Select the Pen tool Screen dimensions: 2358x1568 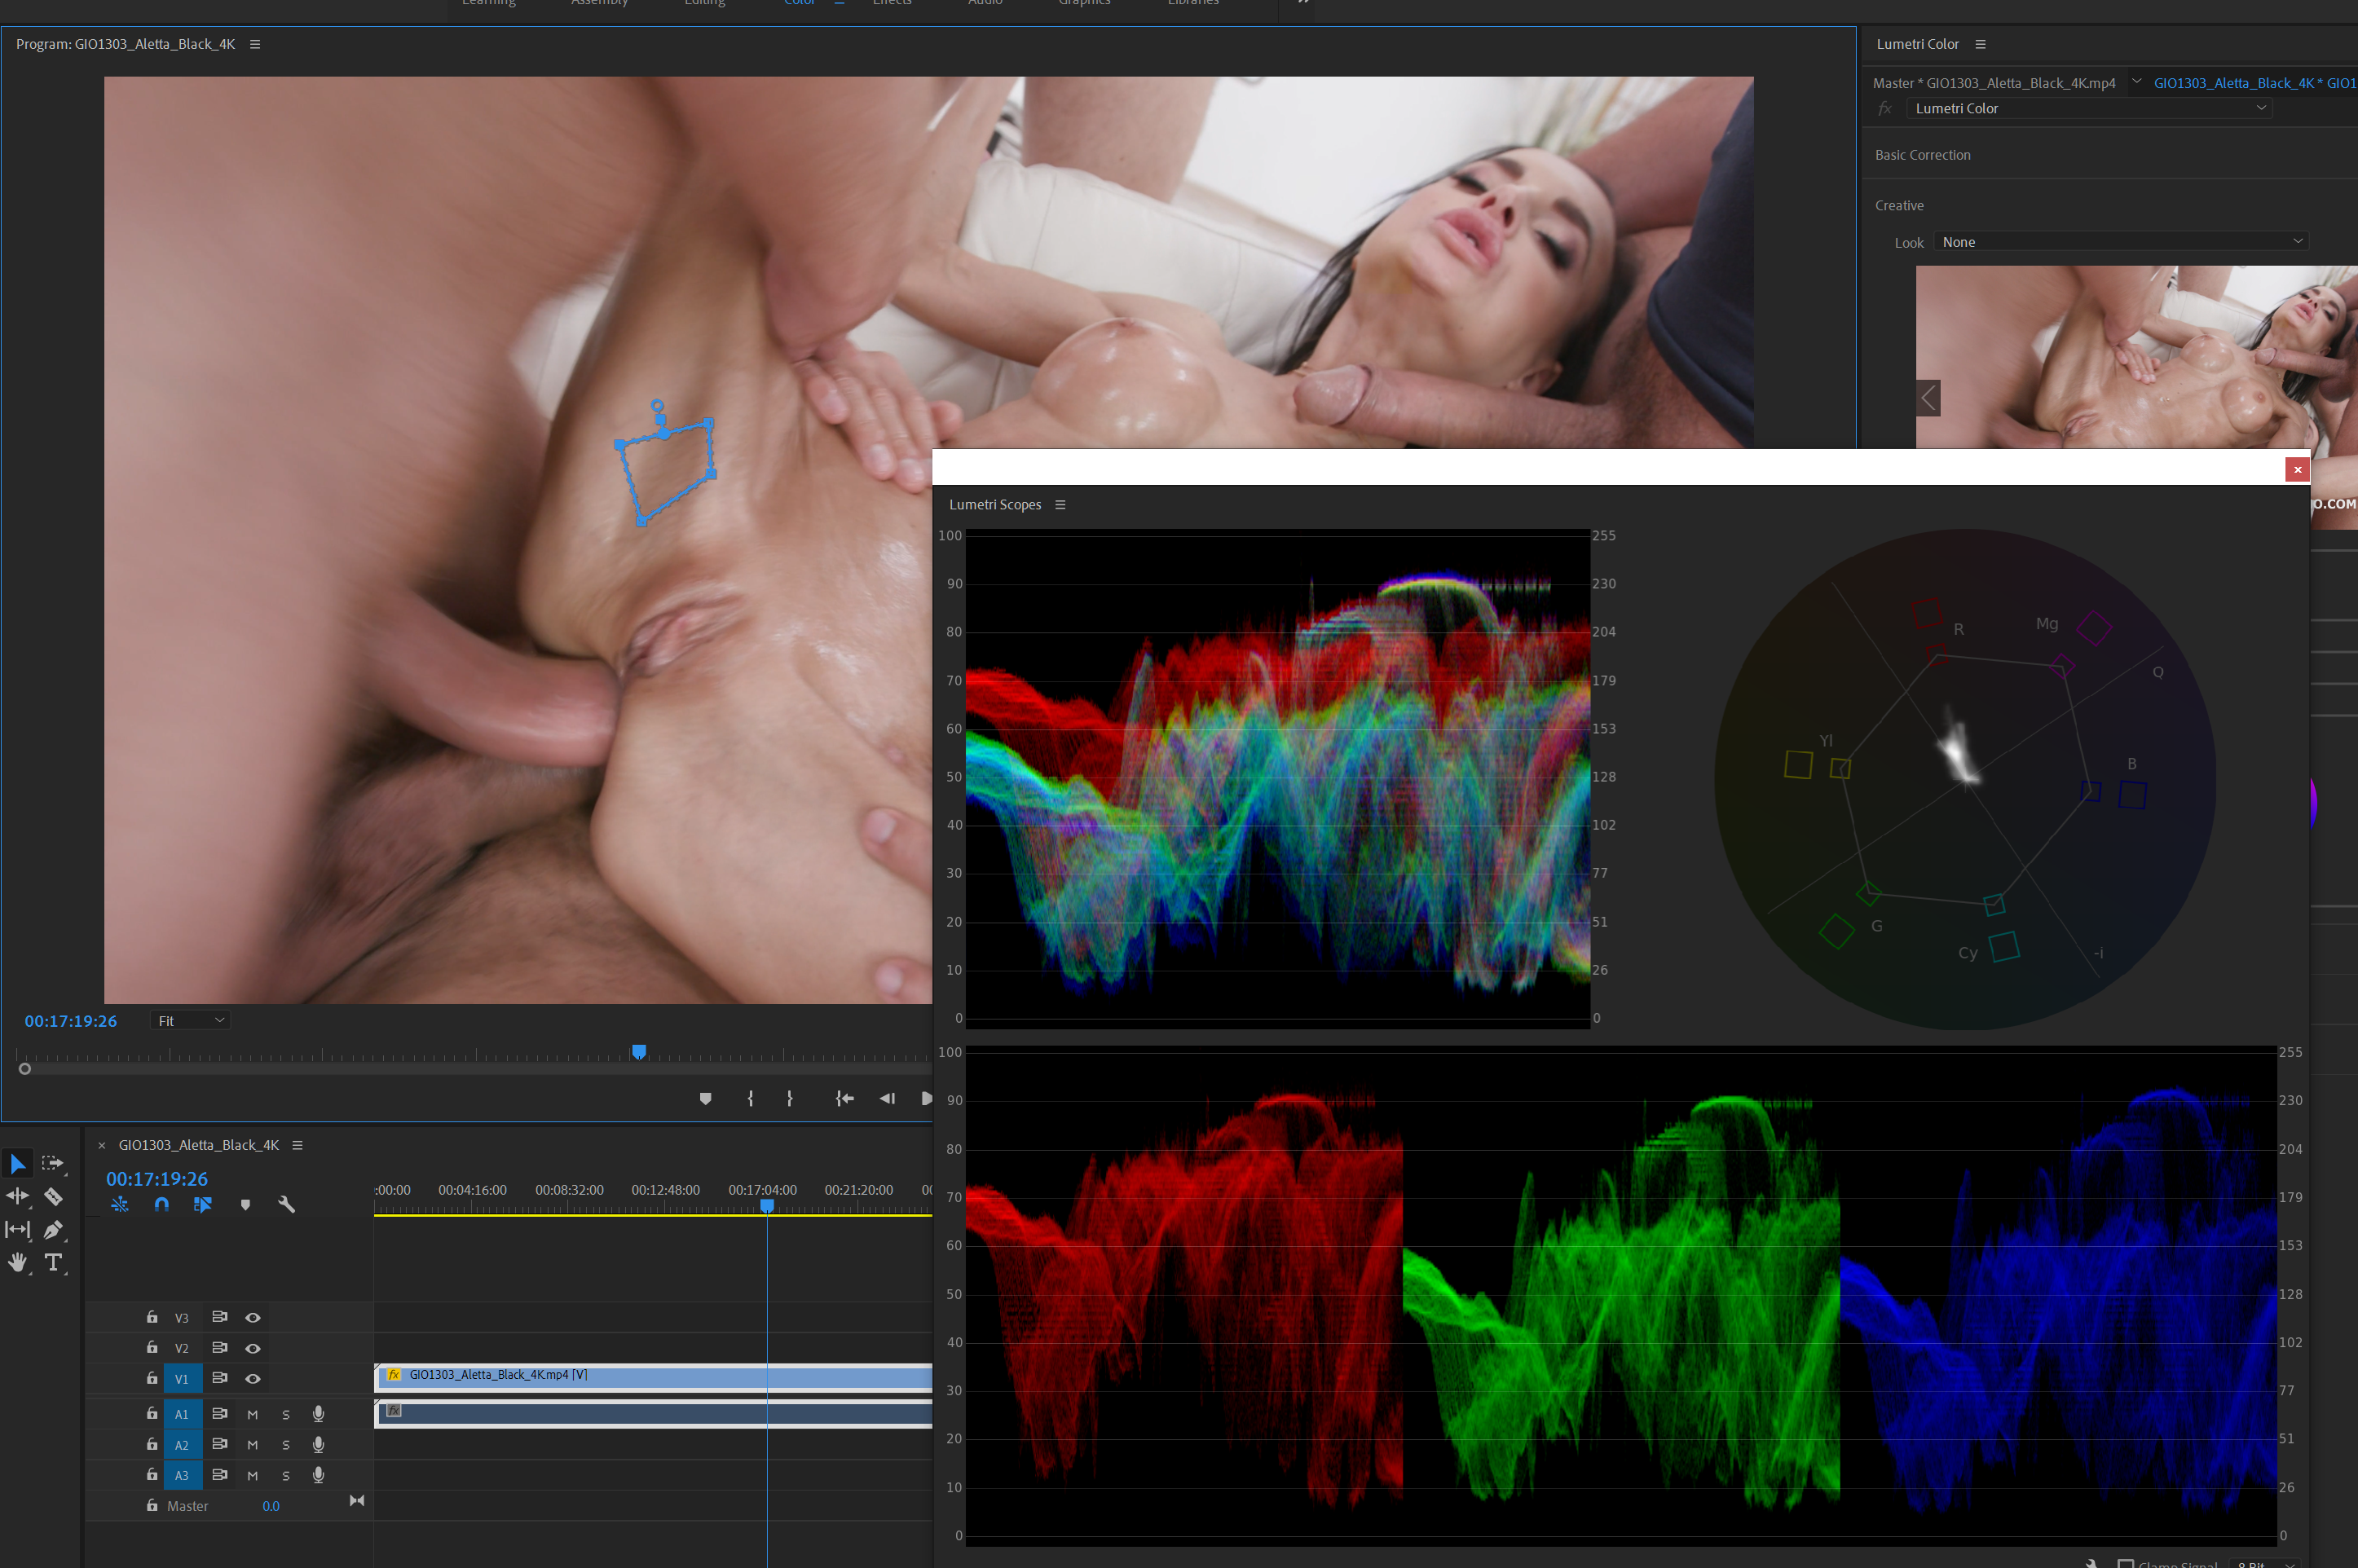pyautogui.click(x=54, y=1229)
